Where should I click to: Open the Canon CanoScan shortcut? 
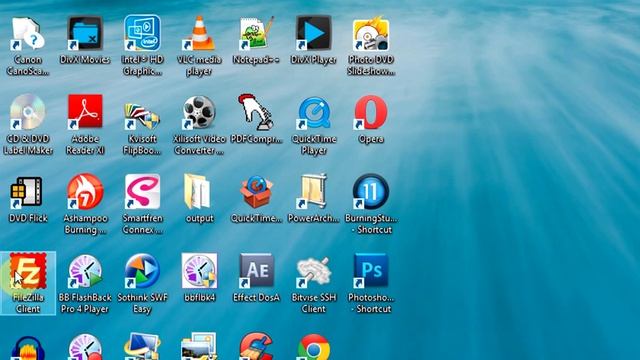pos(28,33)
